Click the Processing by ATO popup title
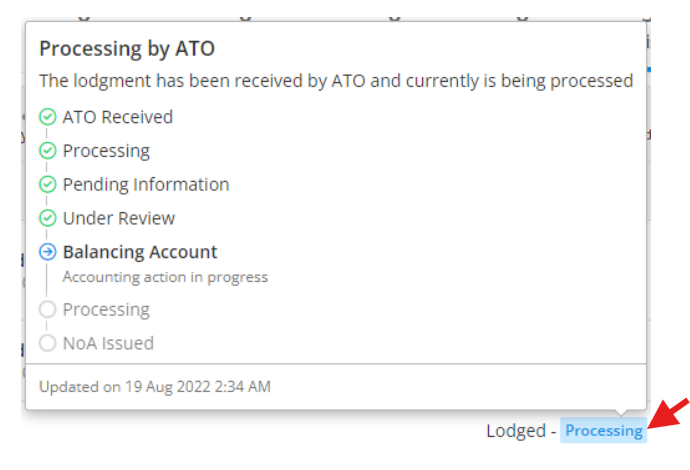This screenshot has height=470, width=690. [x=127, y=49]
